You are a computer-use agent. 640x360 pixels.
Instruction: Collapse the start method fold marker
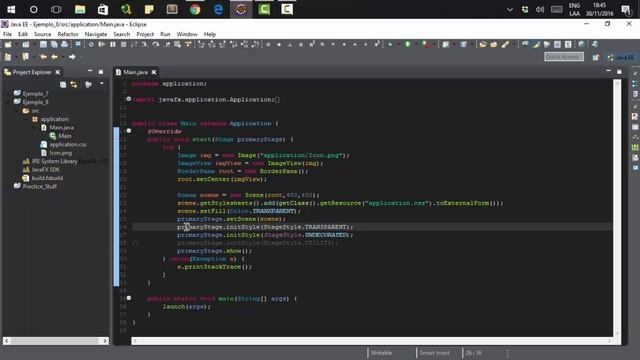[129, 131]
